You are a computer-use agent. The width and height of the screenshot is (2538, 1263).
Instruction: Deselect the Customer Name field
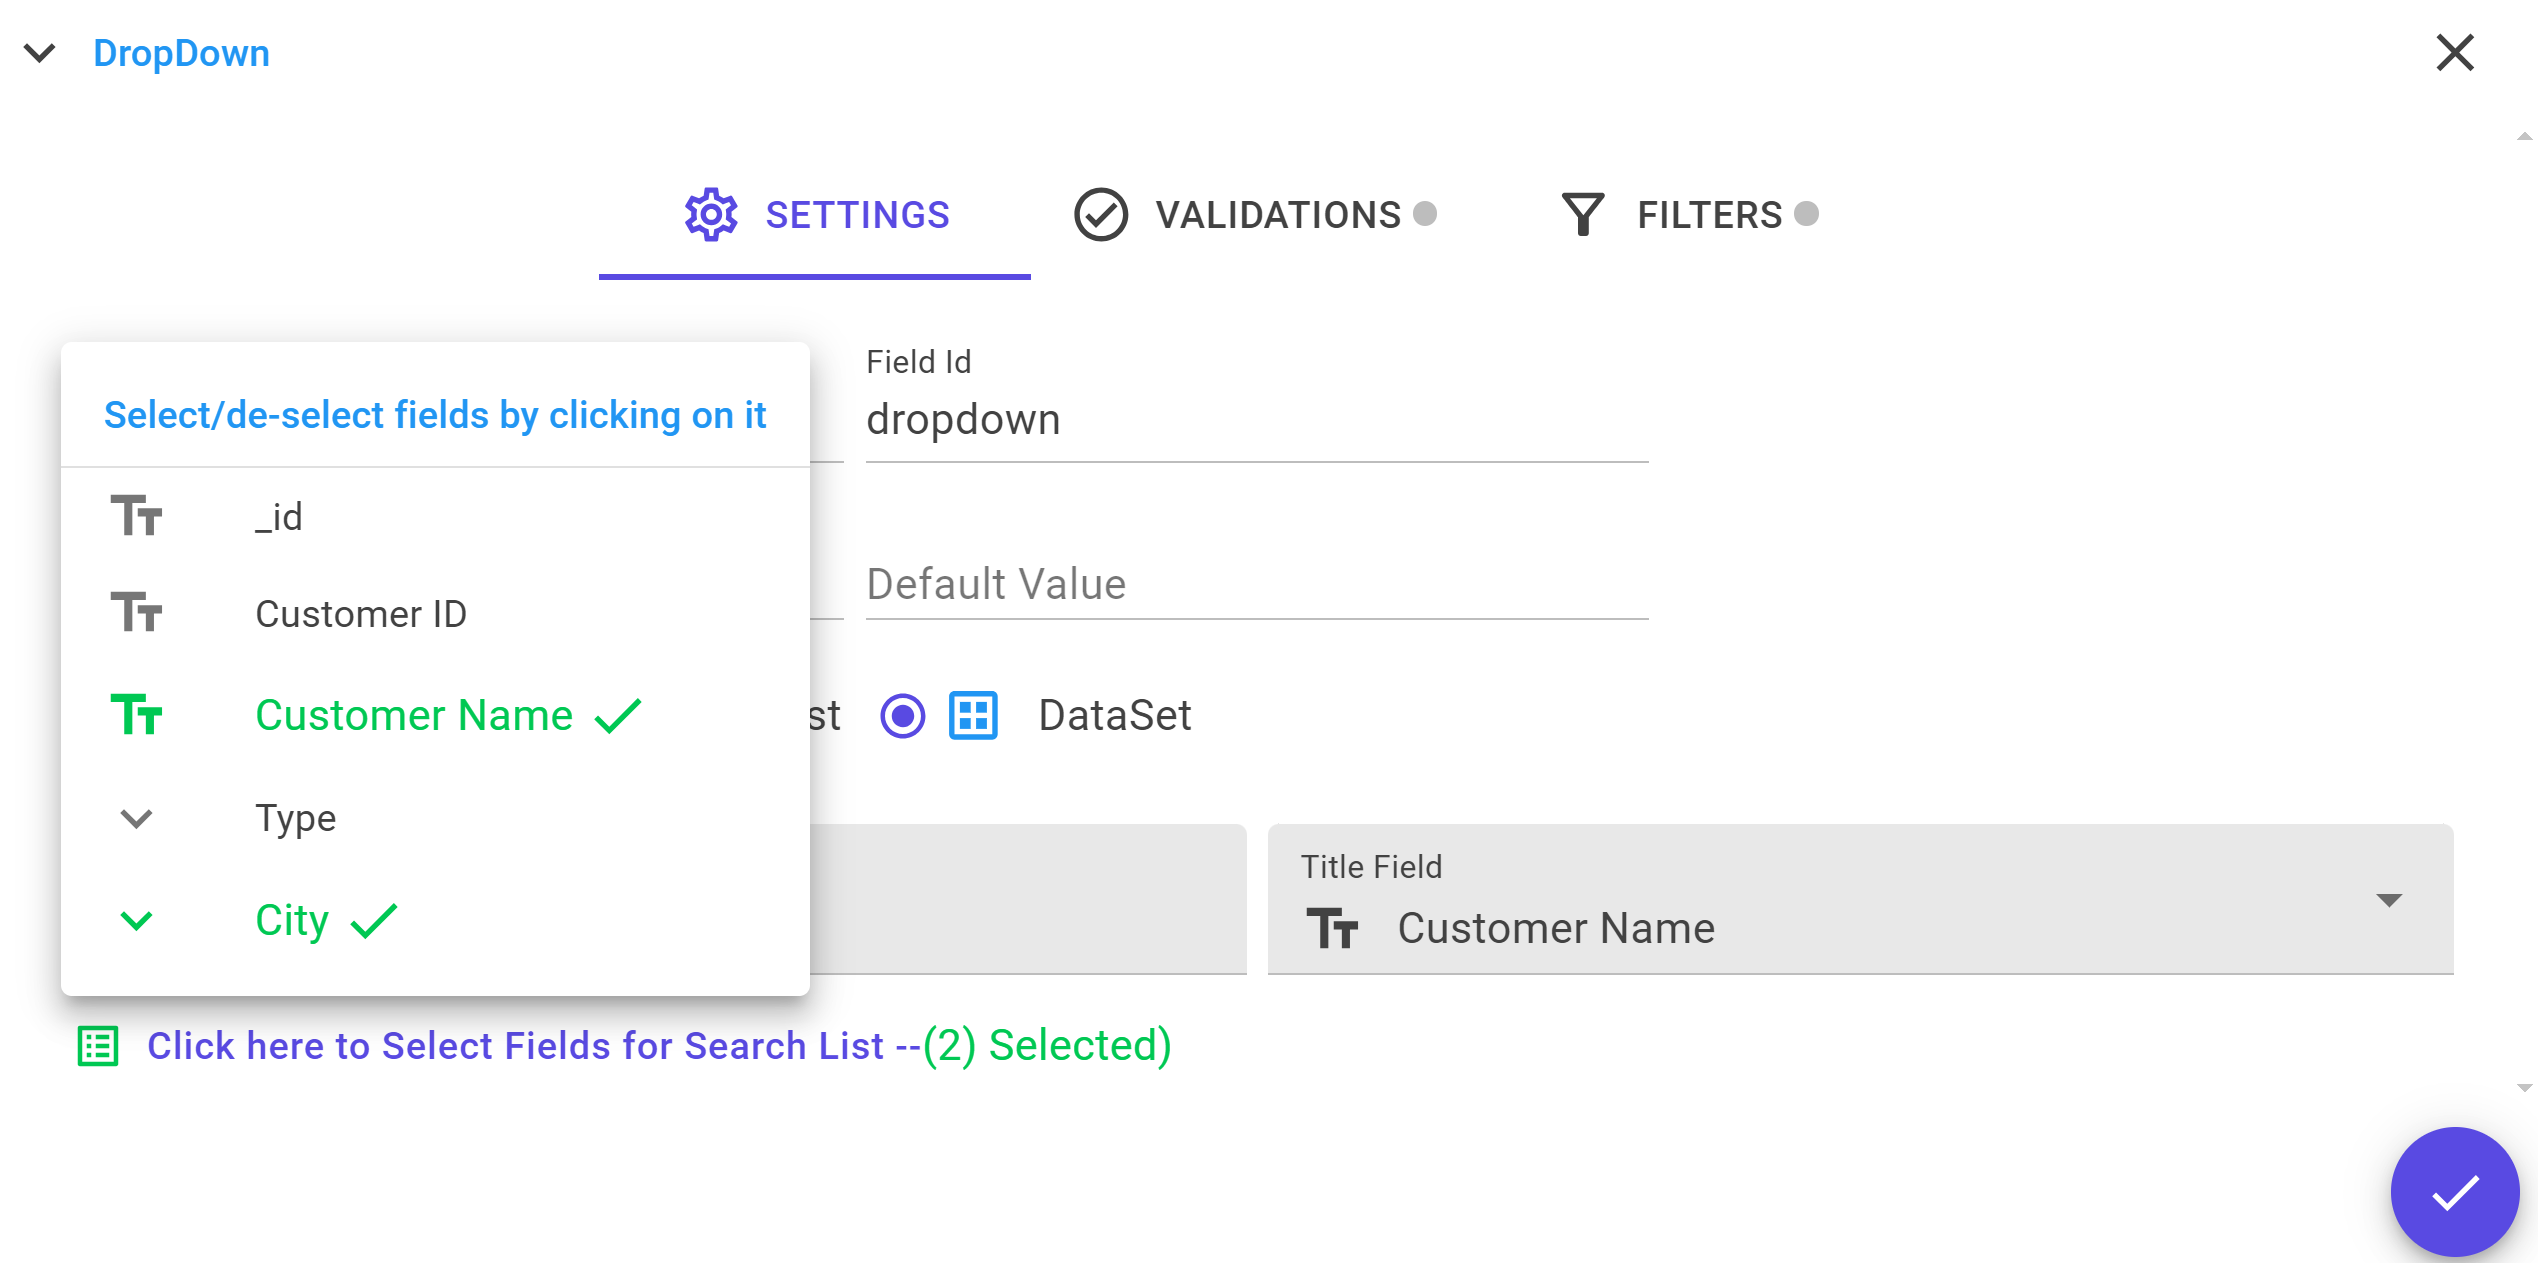pos(435,716)
